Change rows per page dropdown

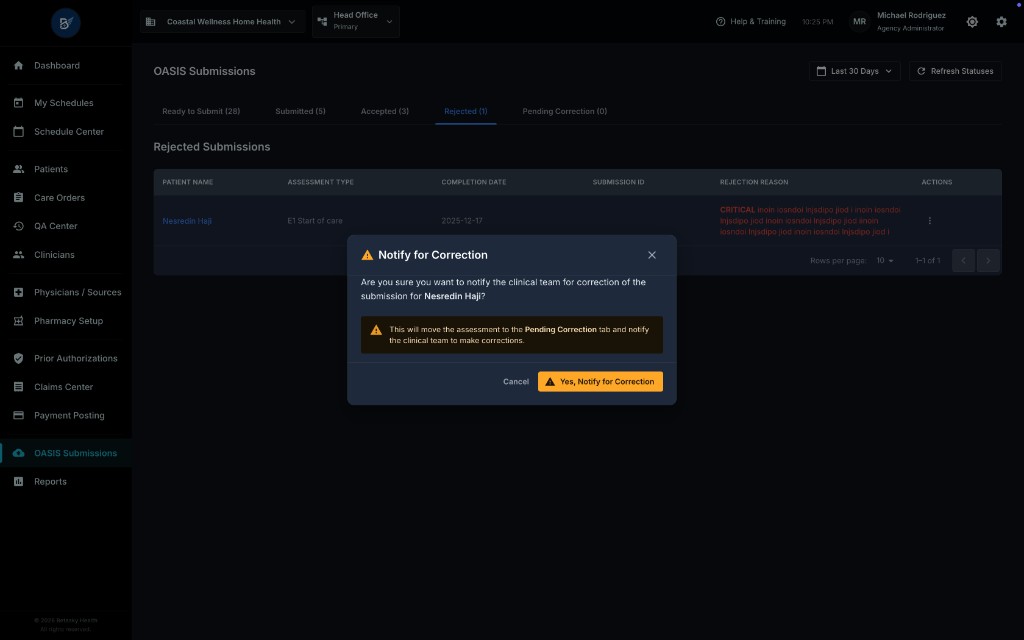[x=884, y=261]
